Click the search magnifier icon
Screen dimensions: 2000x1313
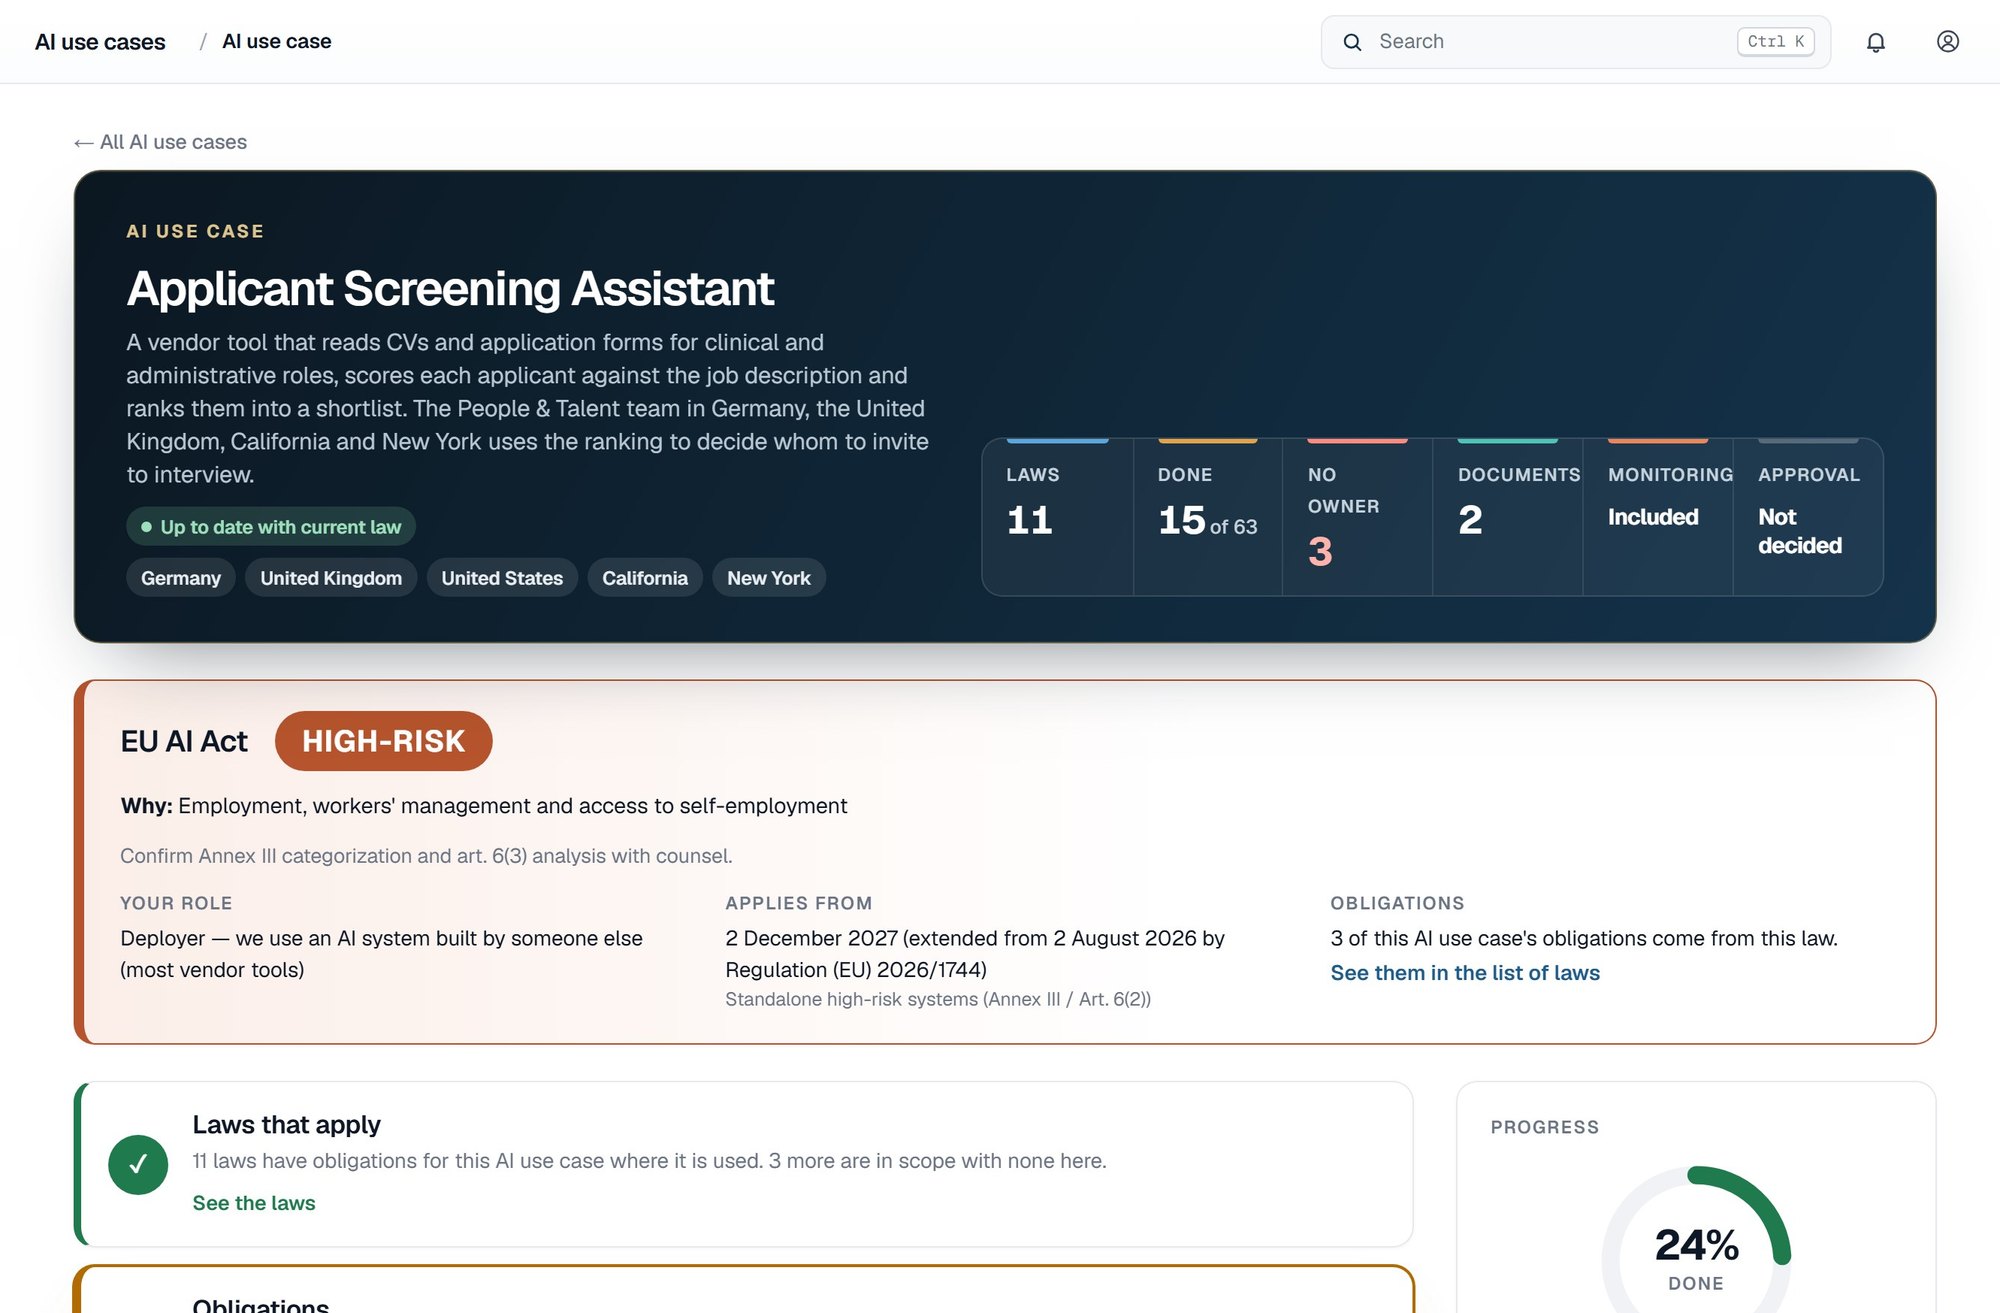coord(1352,42)
